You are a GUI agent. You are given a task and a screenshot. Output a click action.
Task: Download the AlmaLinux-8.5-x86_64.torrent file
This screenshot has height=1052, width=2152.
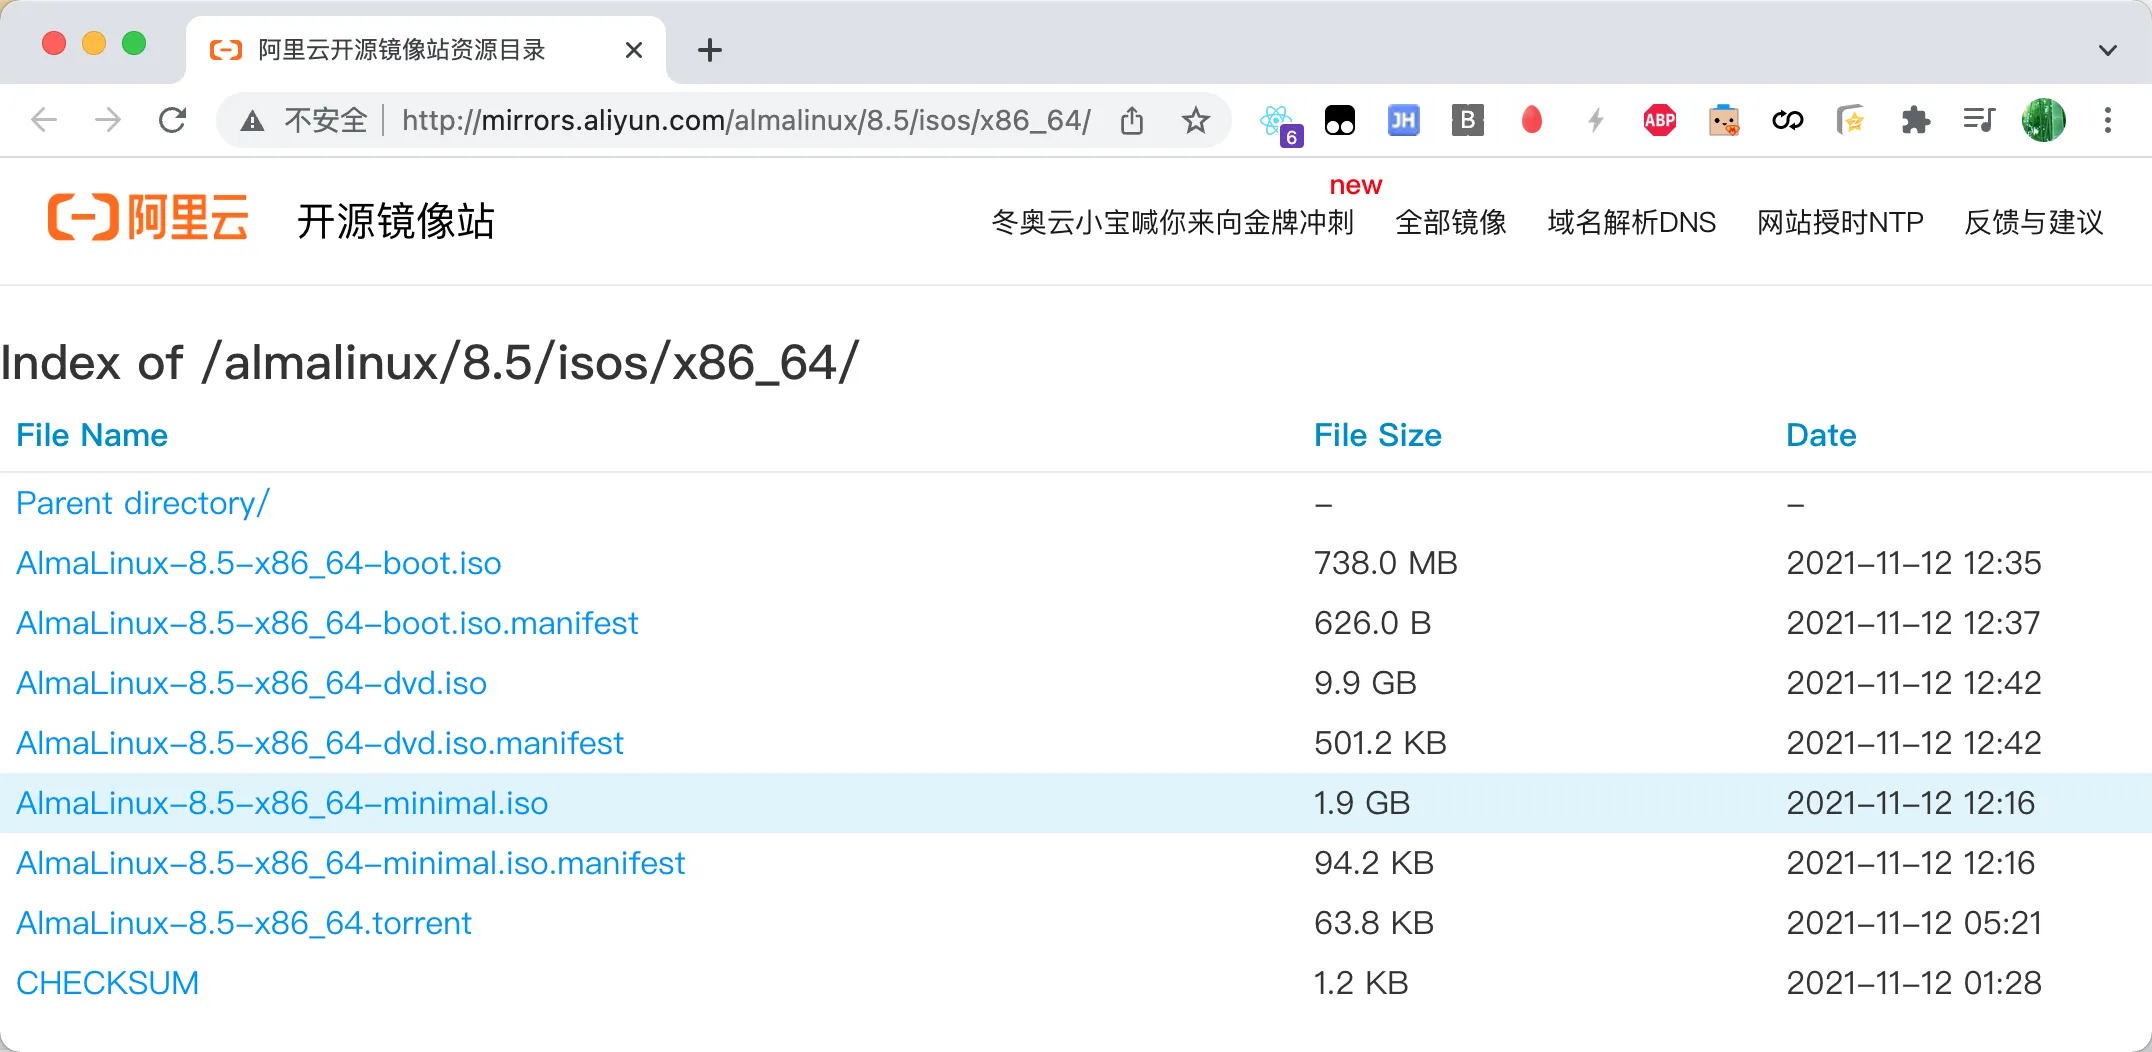[244, 923]
